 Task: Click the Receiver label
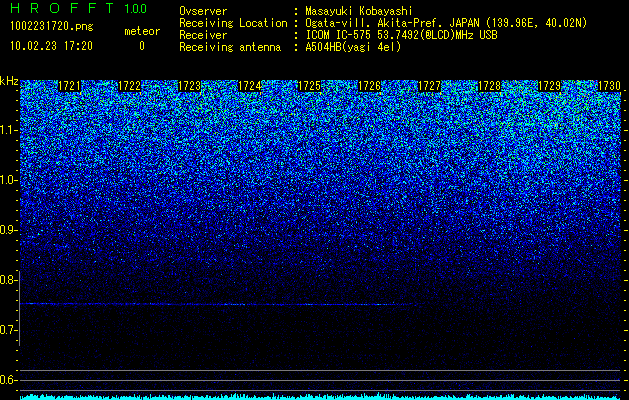[203, 35]
